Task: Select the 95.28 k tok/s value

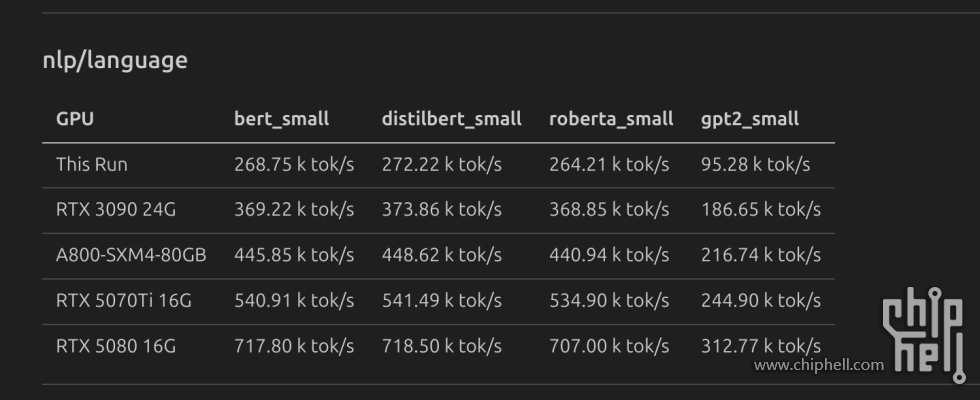Action: coord(756,164)
